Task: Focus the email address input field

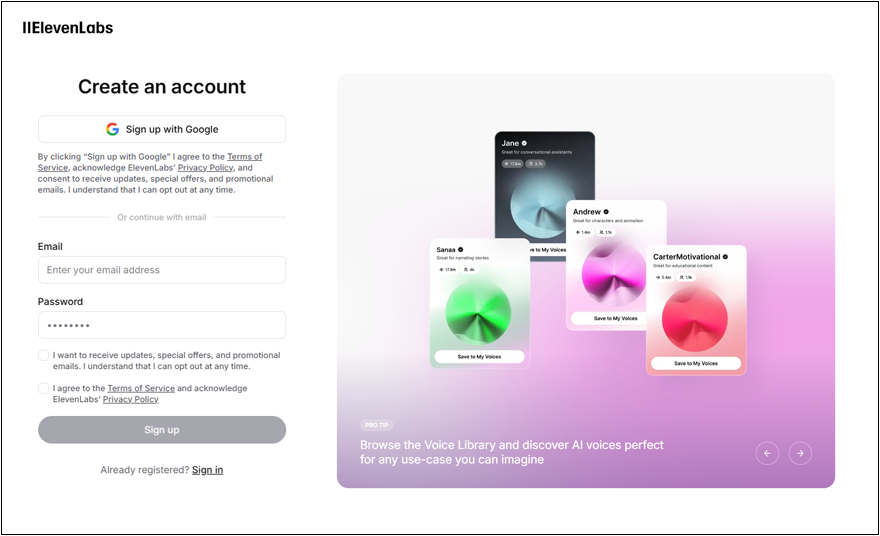Action: point(162,270)
